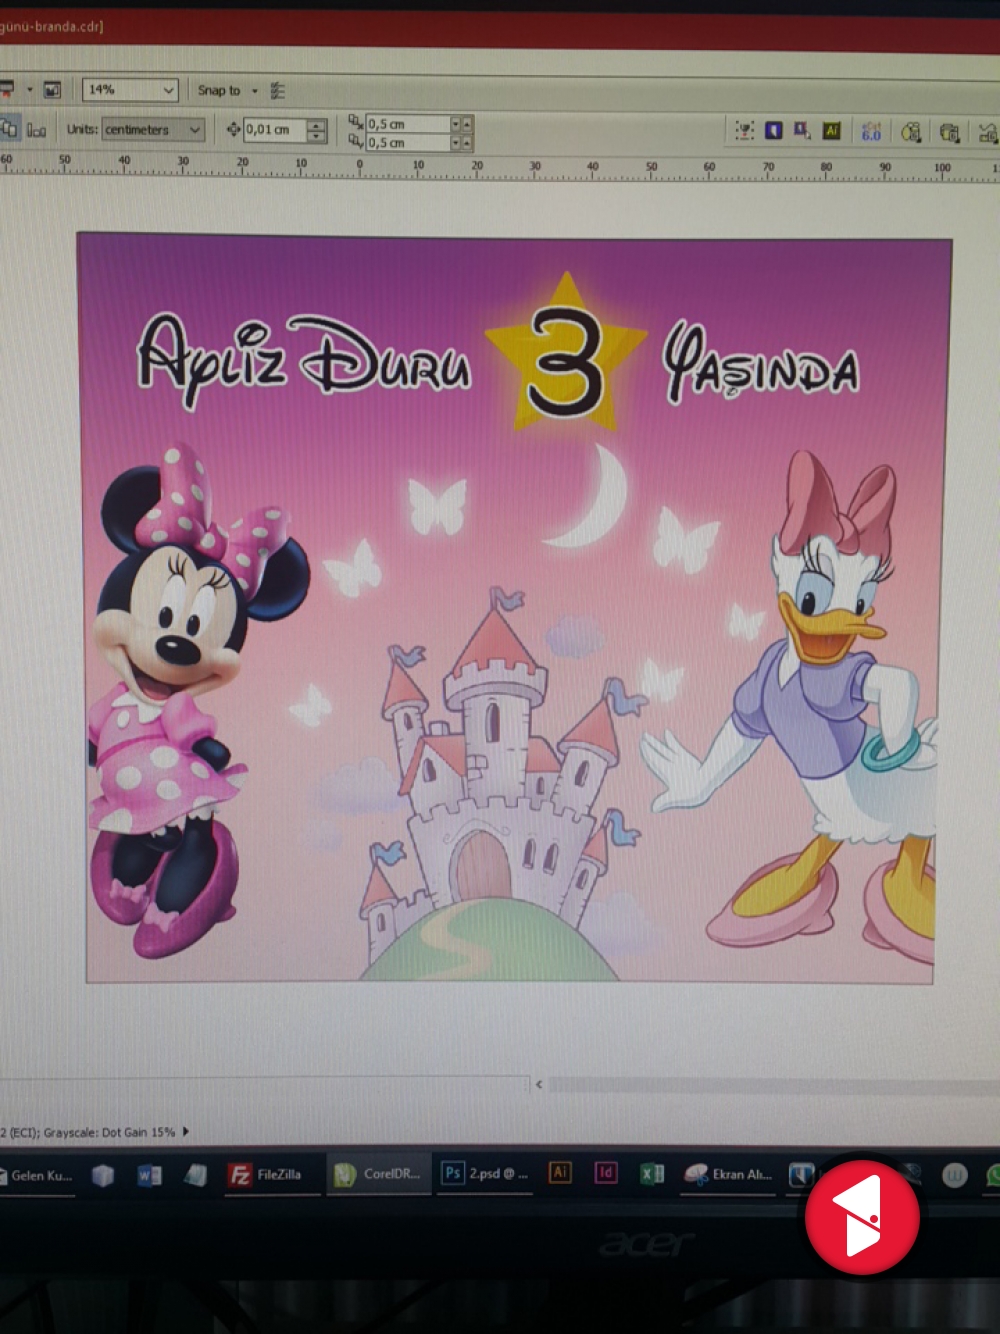Open the Gelen Ku... taskbar window
This screenshot has width=1000, height=1334.
[37, 1176]
